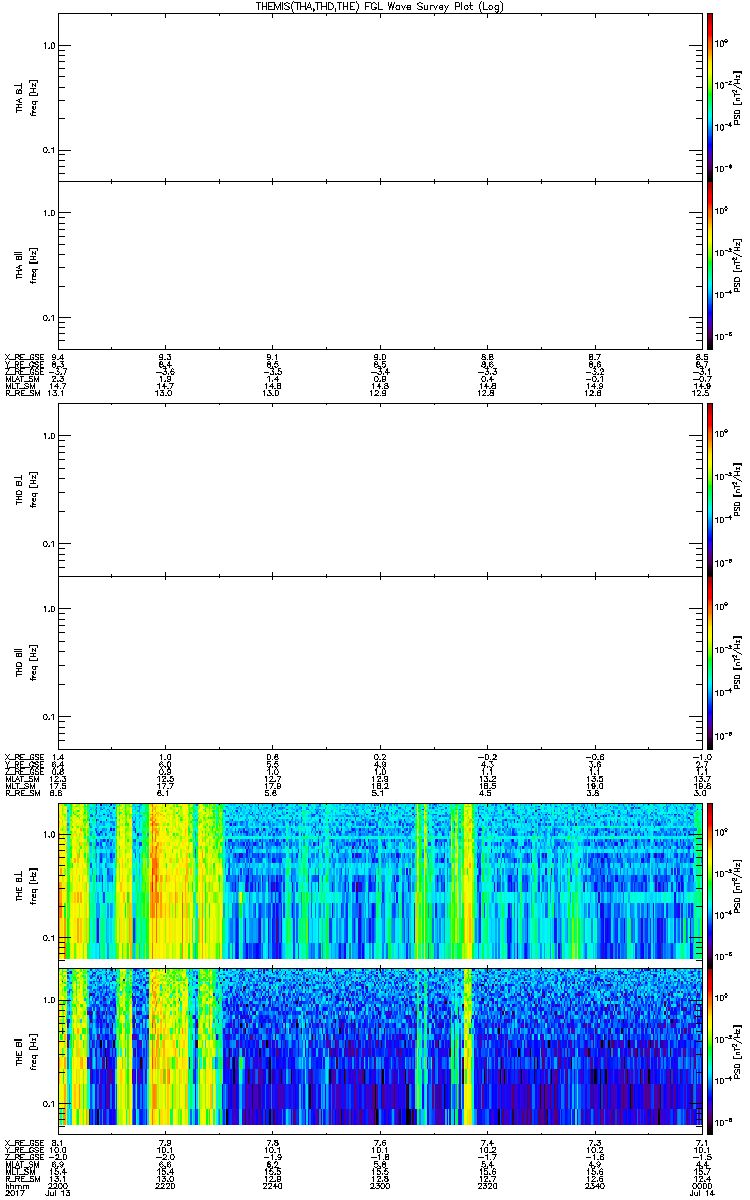Screen dimensions: 750x1200
Task: Click the 'THA B∥ freq [Hz]' axis label
Action: pos(26,265)
